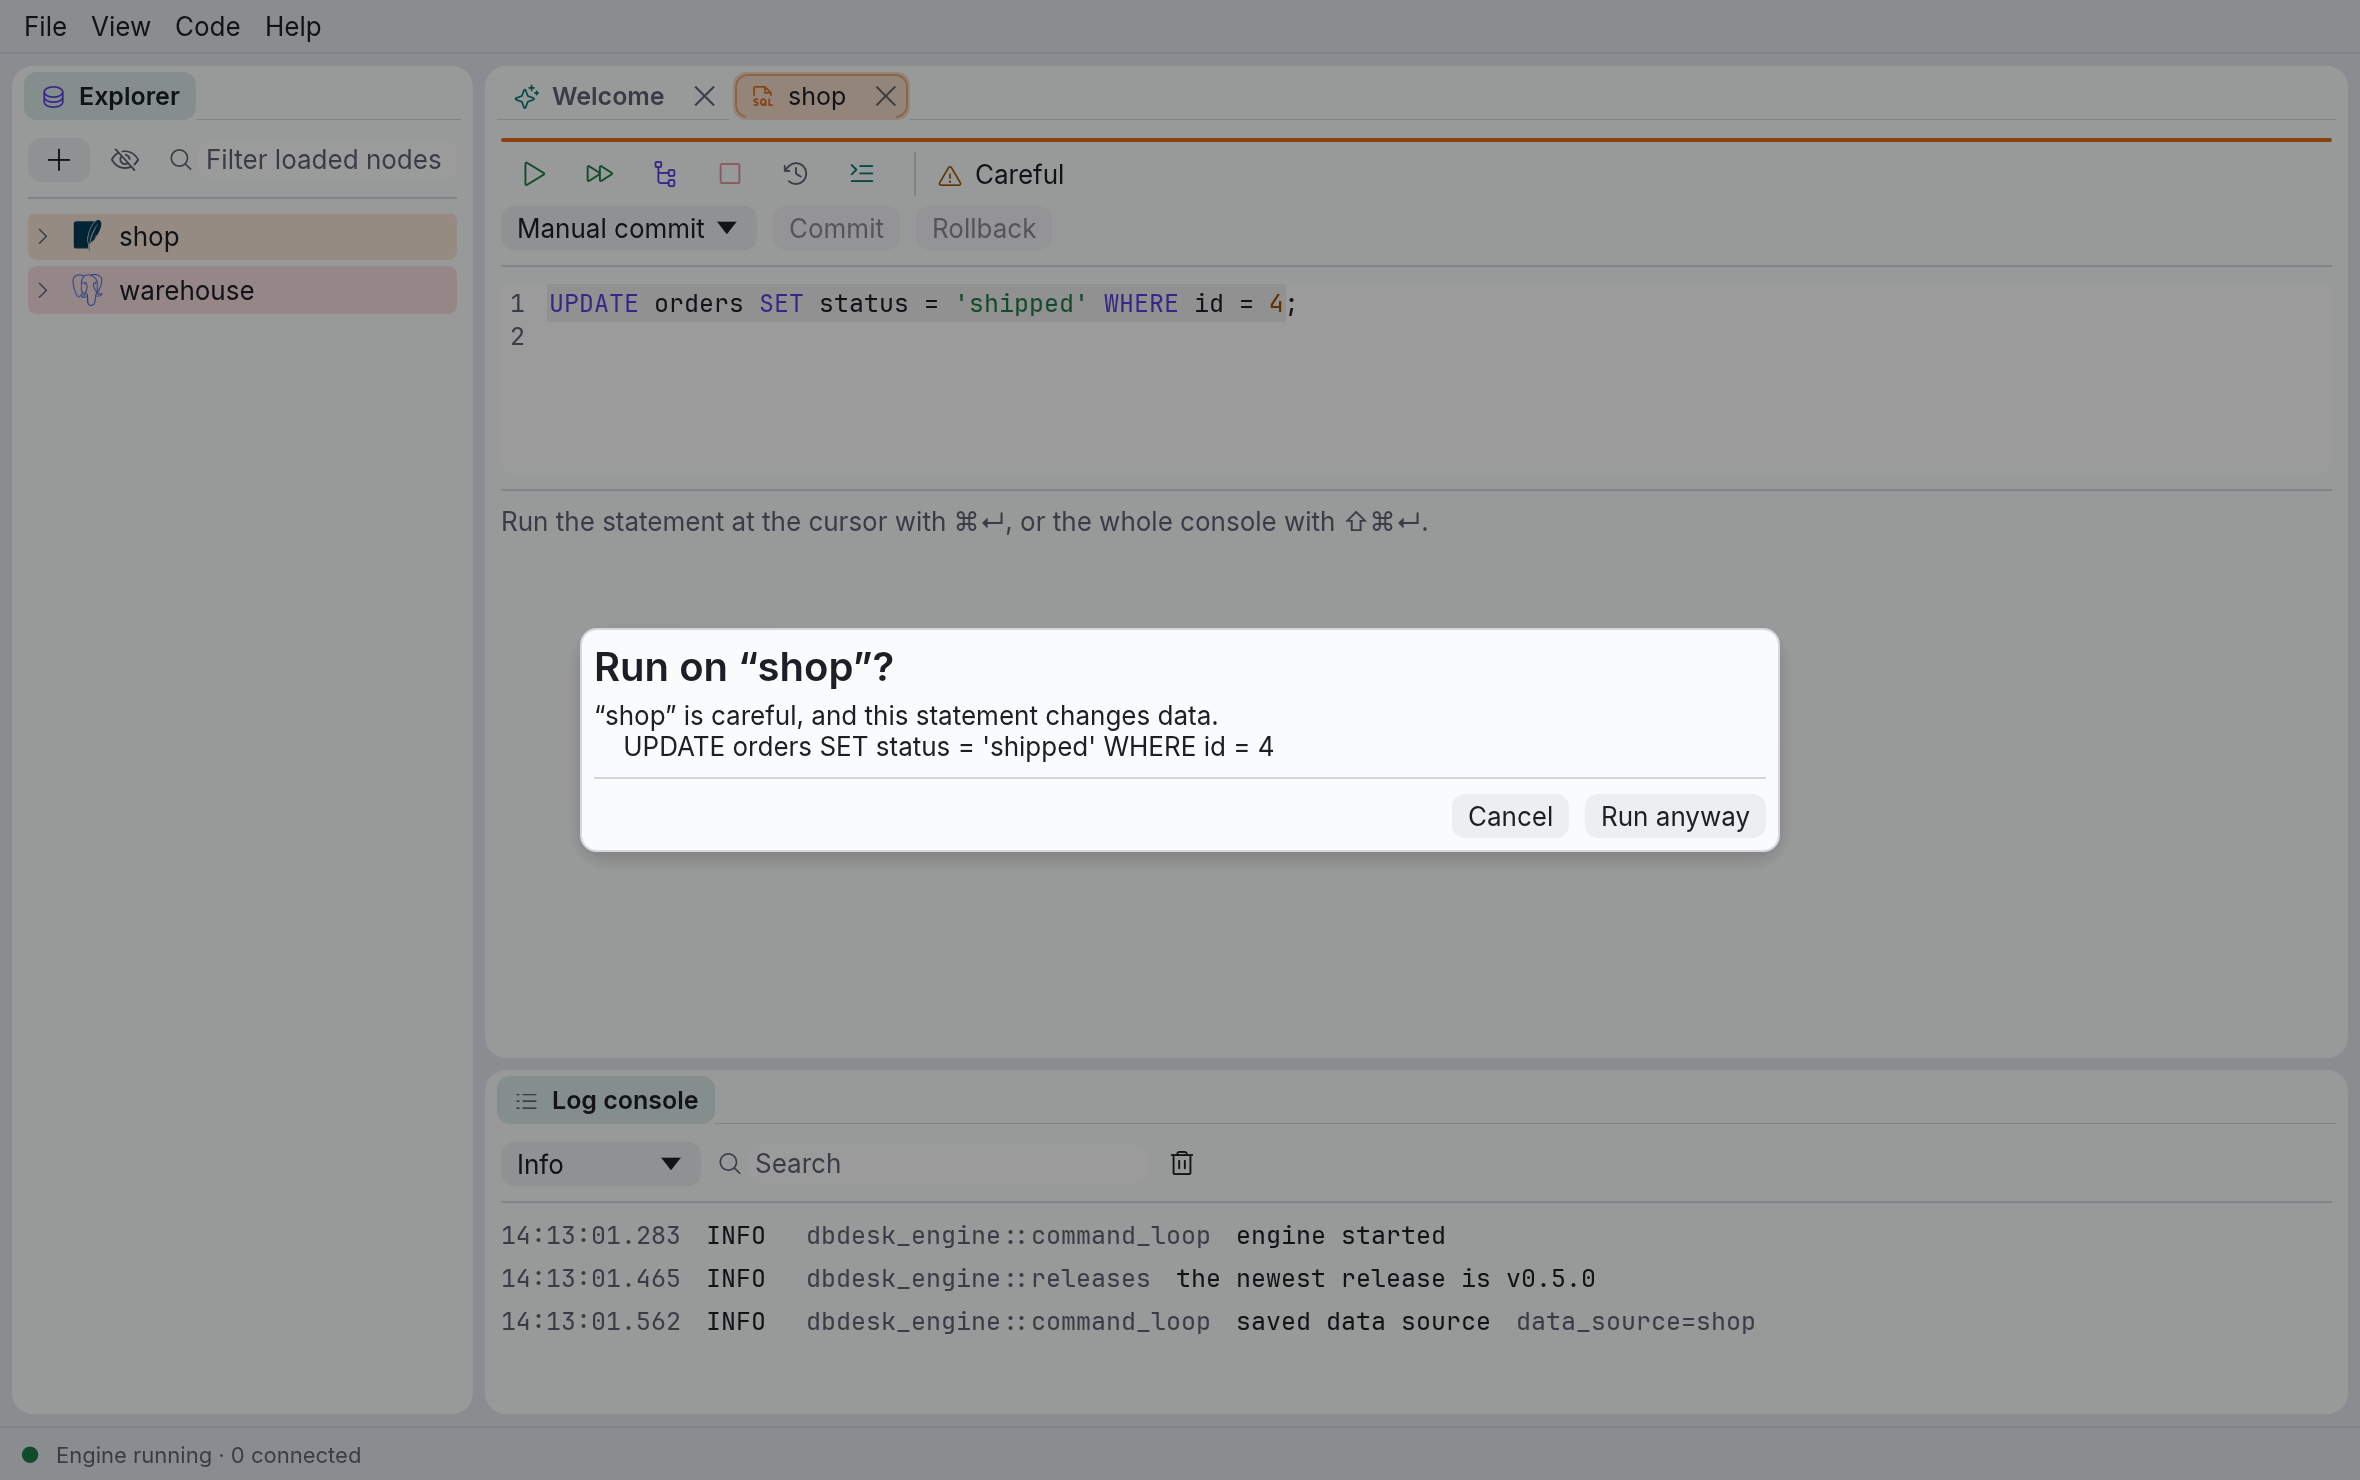Image resolution: width=2360 pixels, height=1480 pixels.
Task: Close the shop console tab
Action: 885,96
